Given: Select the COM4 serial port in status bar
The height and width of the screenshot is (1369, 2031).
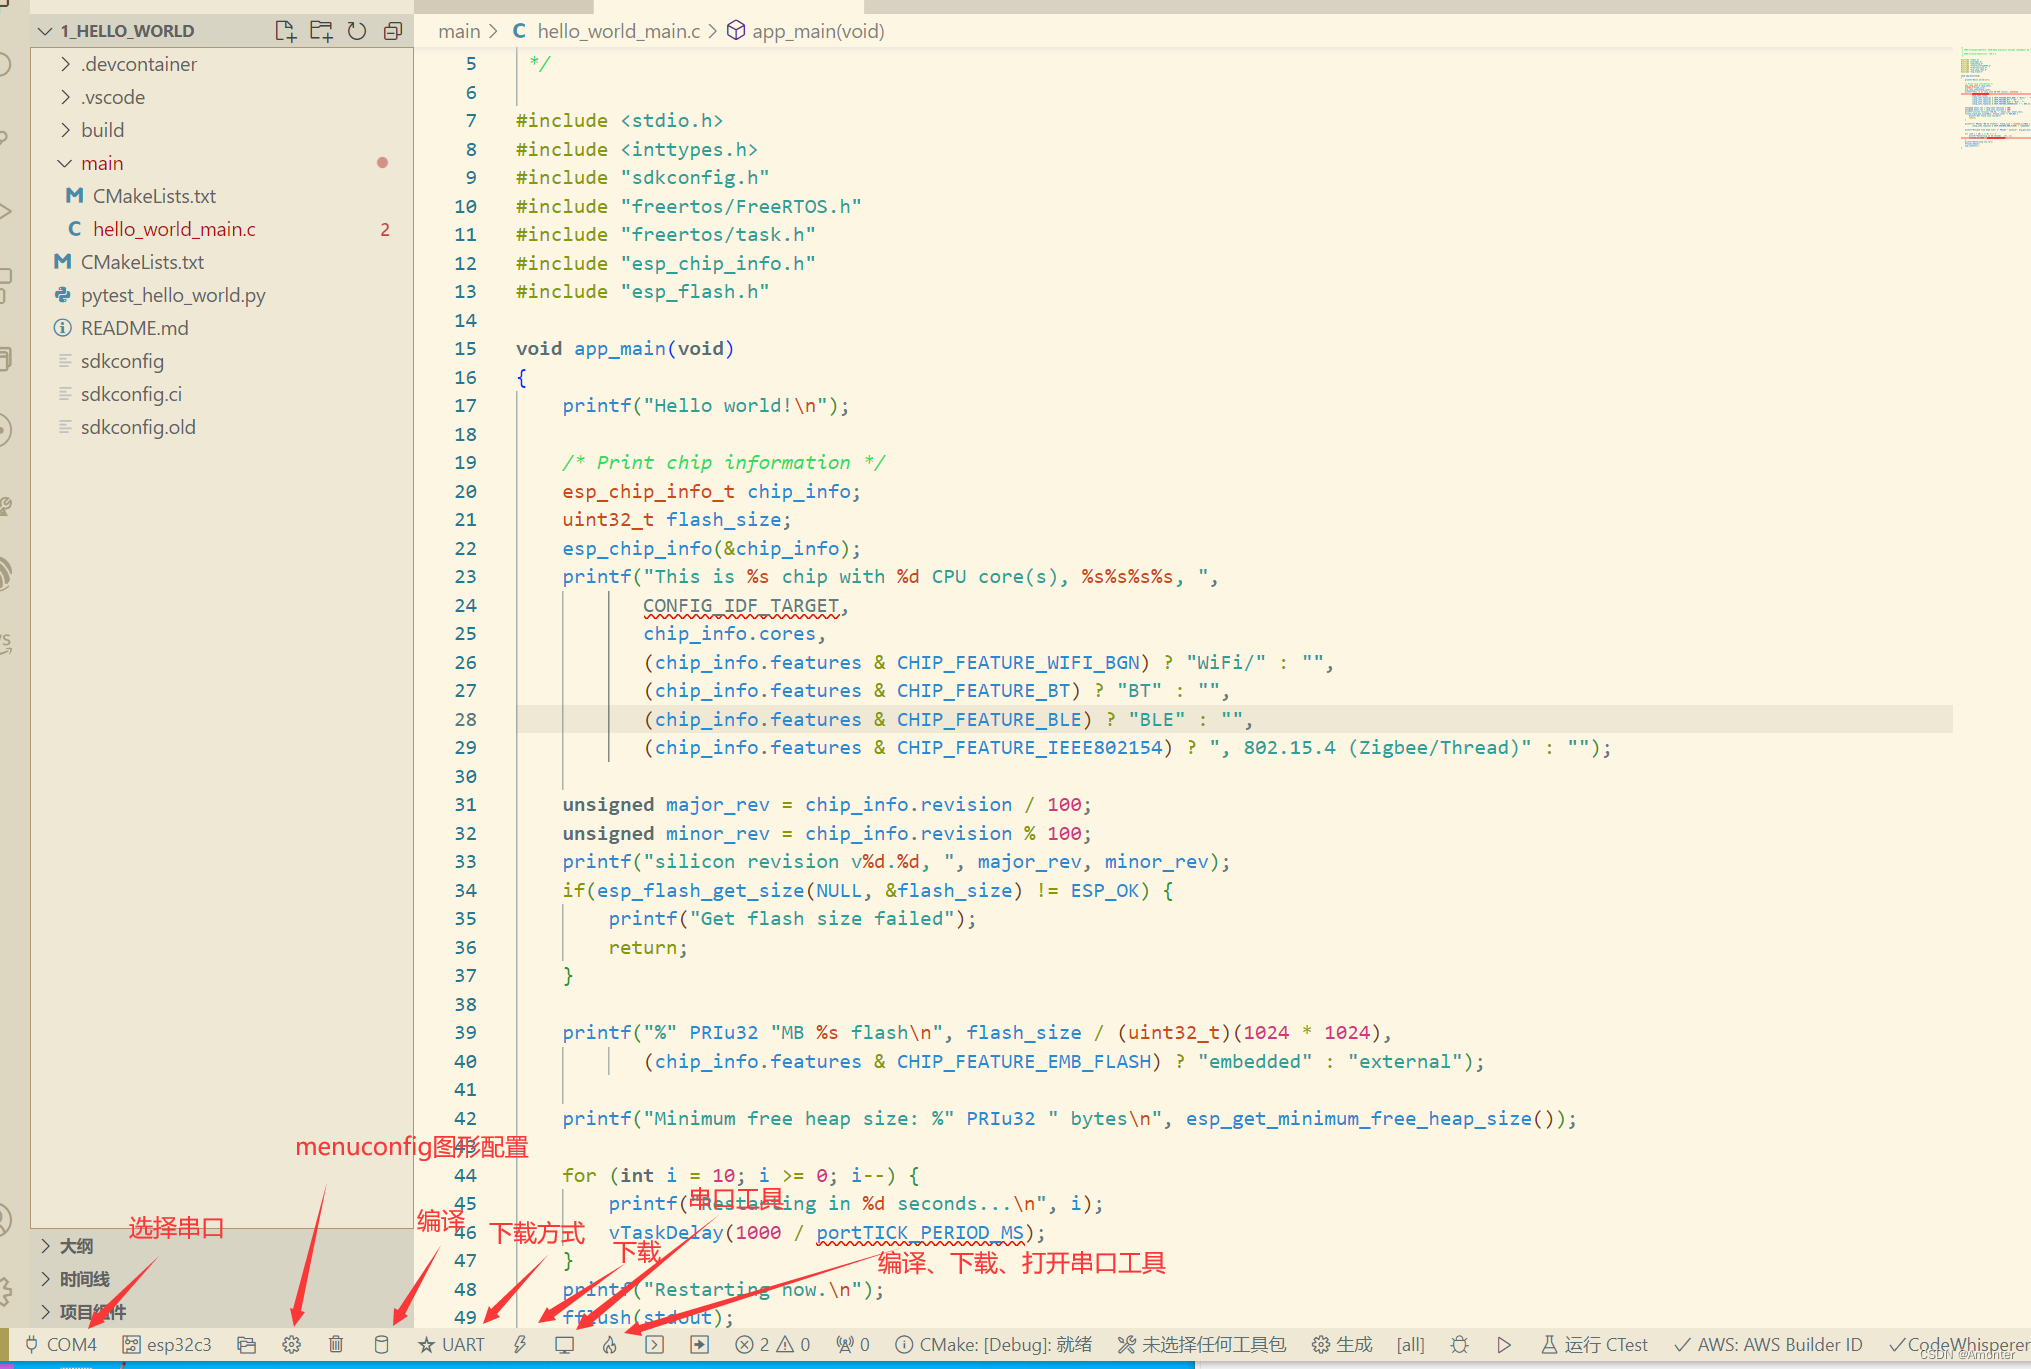Looking at the screenshot, I should click(x=61, y=1345).
